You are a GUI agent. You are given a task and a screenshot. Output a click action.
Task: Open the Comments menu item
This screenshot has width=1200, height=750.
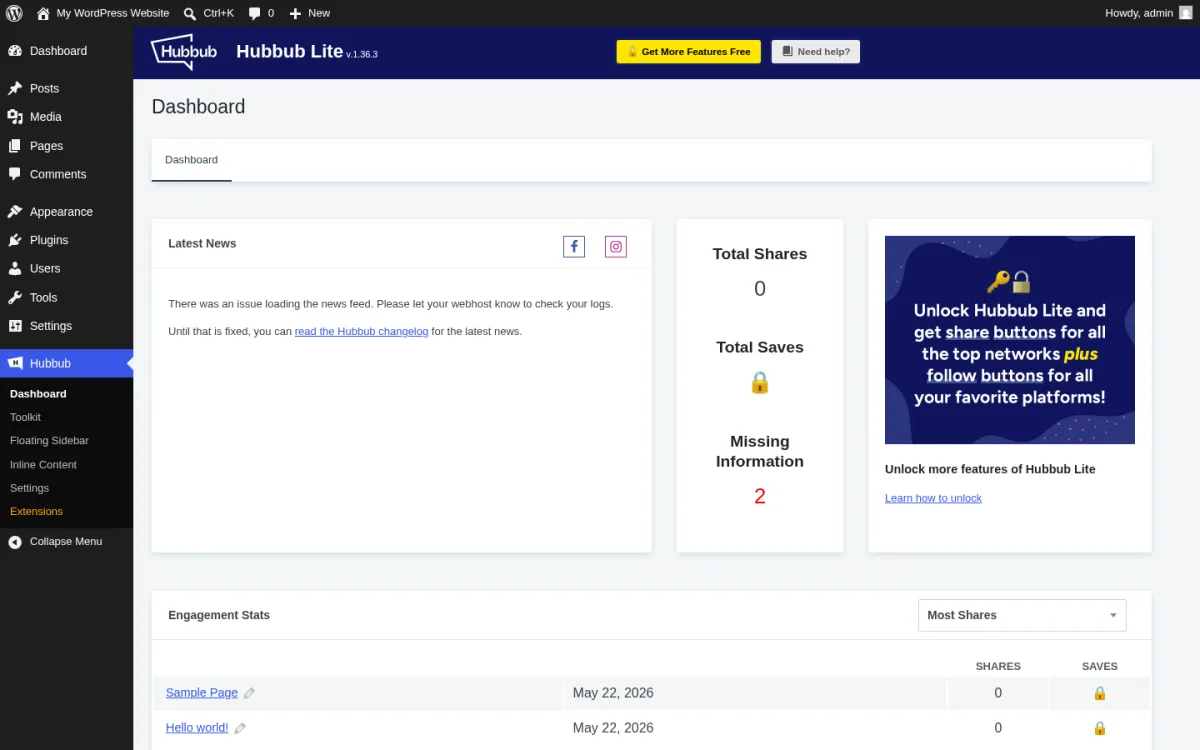[x=66, y=174]
